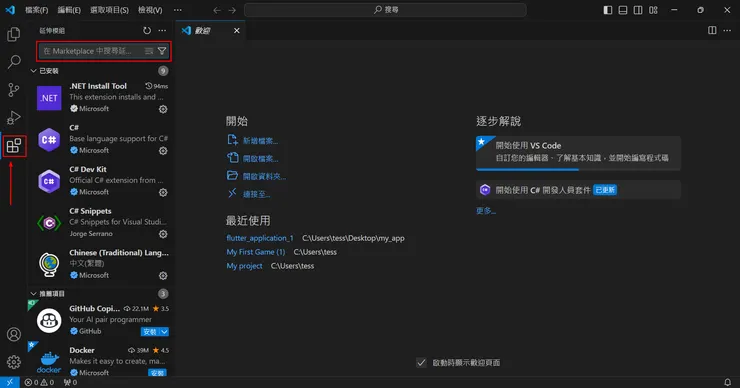Click the GitHub Copilot extension icon
740x388 pixels.
click(49, 321)
